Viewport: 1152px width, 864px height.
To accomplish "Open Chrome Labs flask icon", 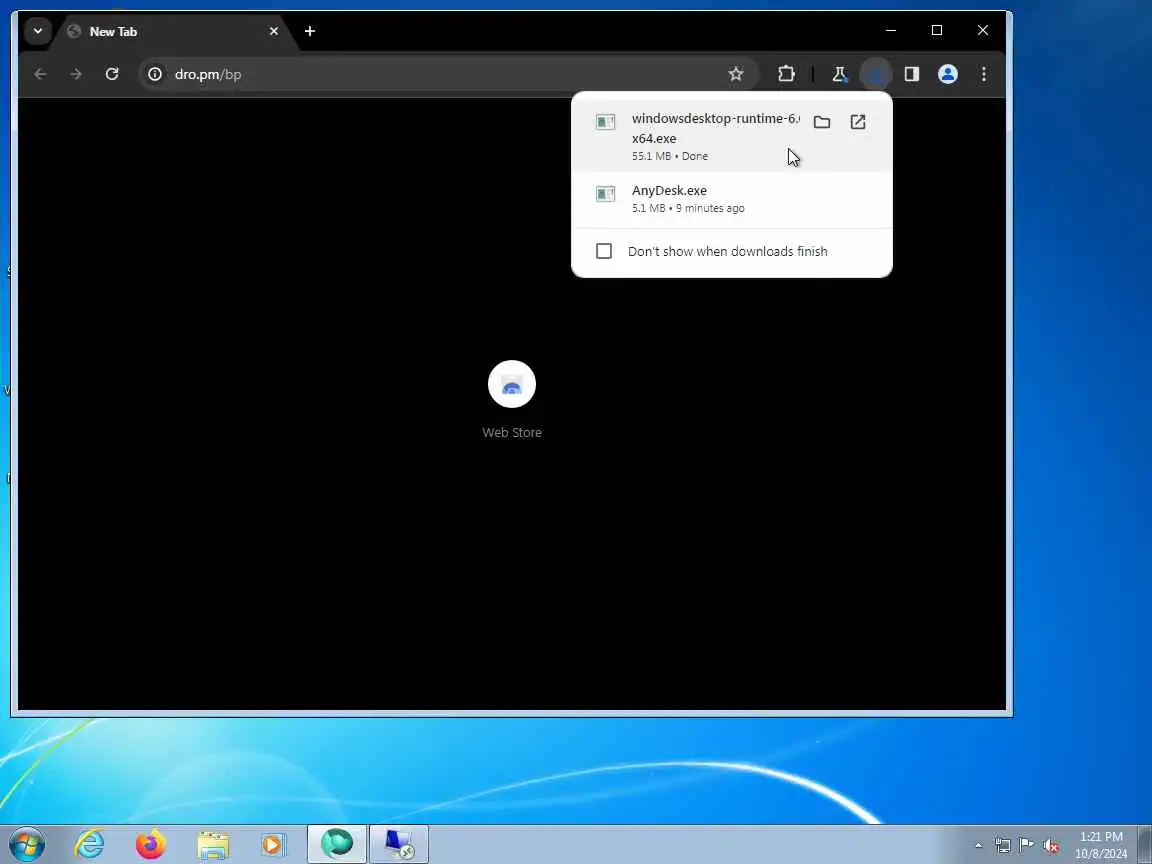I will pos(839,74).
